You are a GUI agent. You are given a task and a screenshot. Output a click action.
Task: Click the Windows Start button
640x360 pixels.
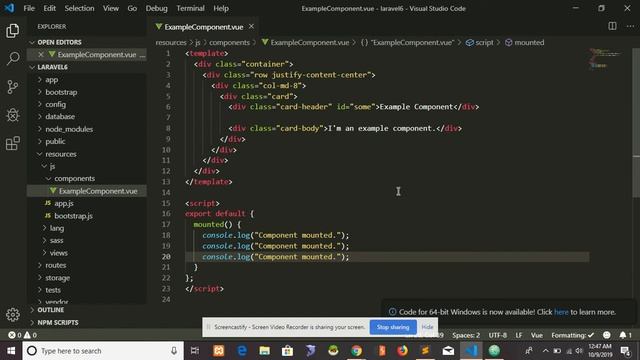[11, 351]
